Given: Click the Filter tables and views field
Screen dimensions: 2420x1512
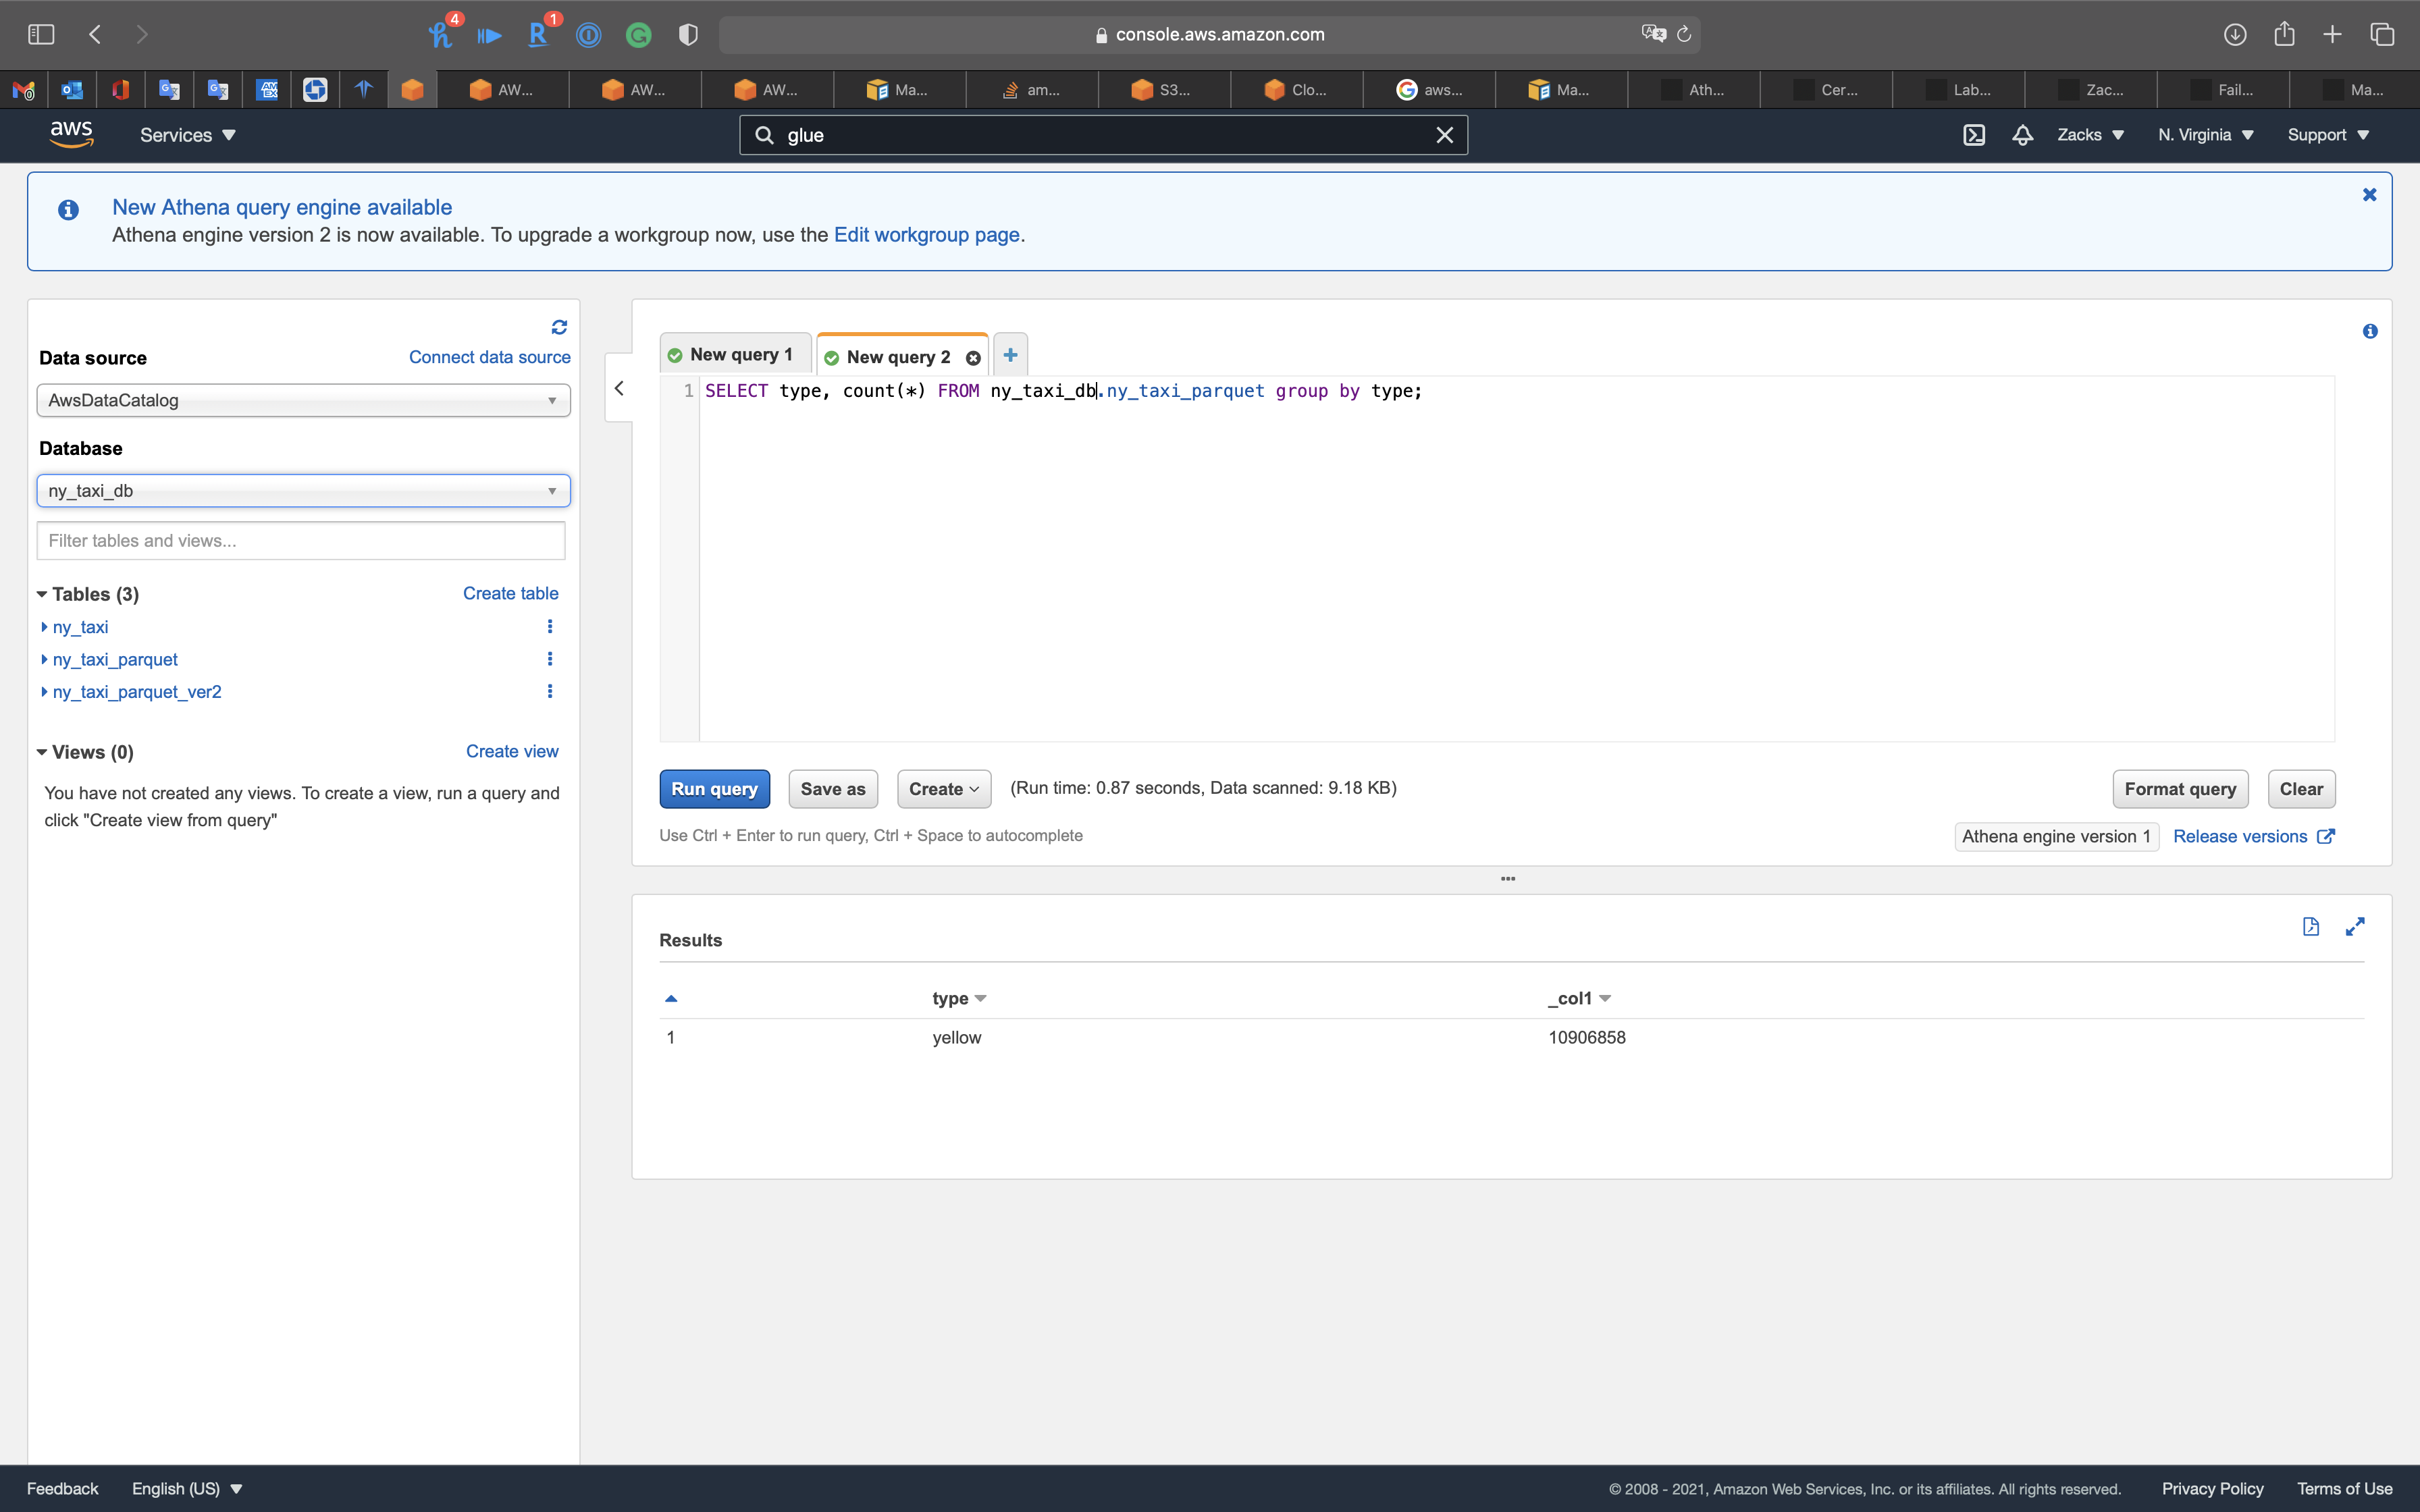Looking at the screenshot, I should coord(300,541).
